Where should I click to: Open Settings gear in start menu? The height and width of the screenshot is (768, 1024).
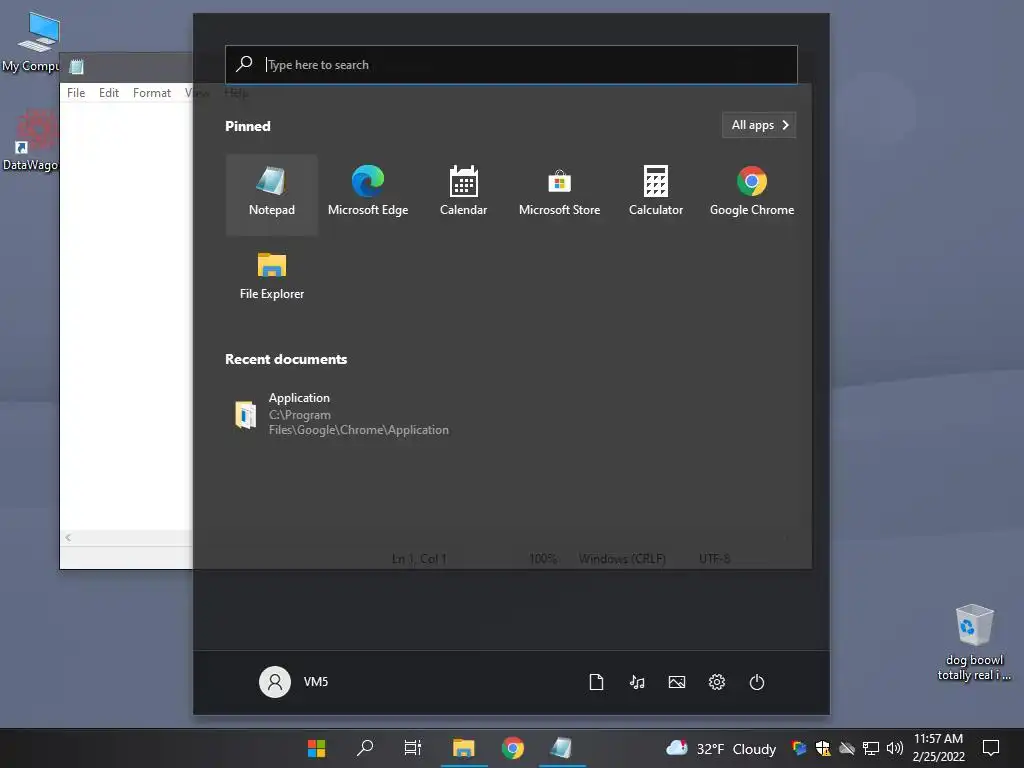[x=716, y=682]
